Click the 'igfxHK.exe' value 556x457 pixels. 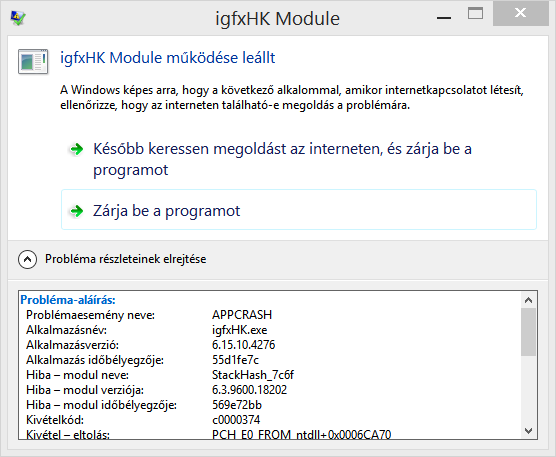[x=239, y=330]
